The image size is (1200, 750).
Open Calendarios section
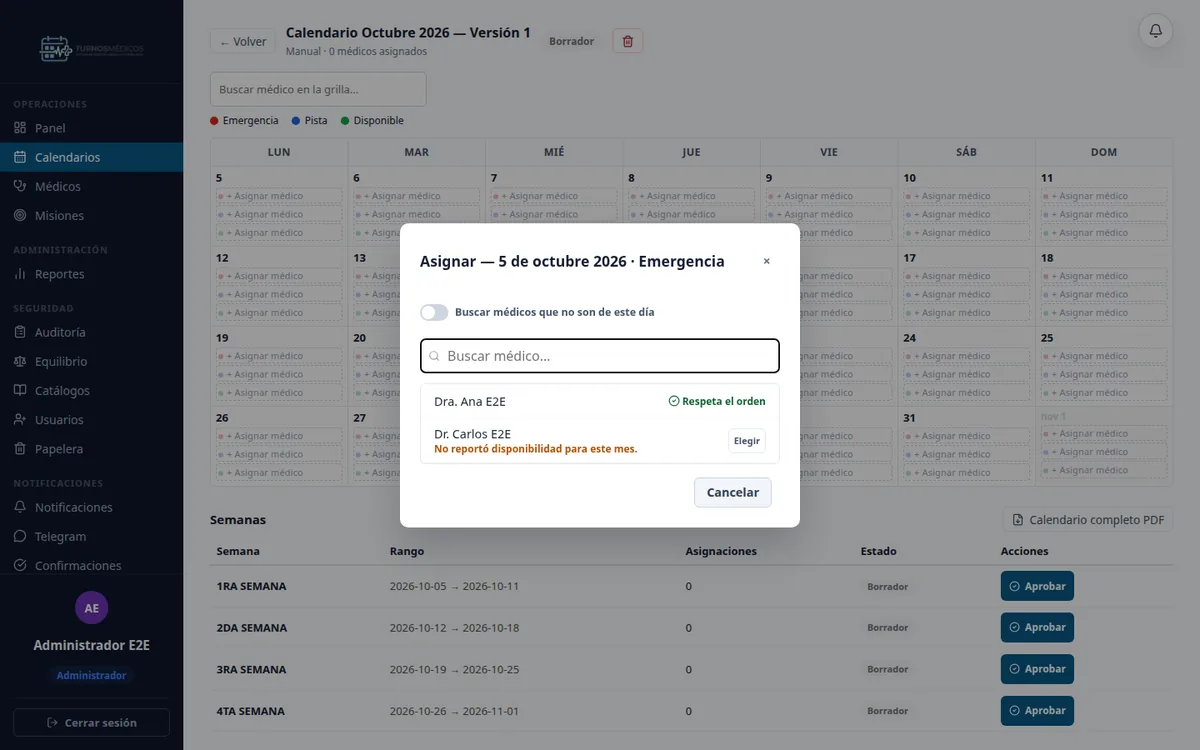[x=91, y=157]
